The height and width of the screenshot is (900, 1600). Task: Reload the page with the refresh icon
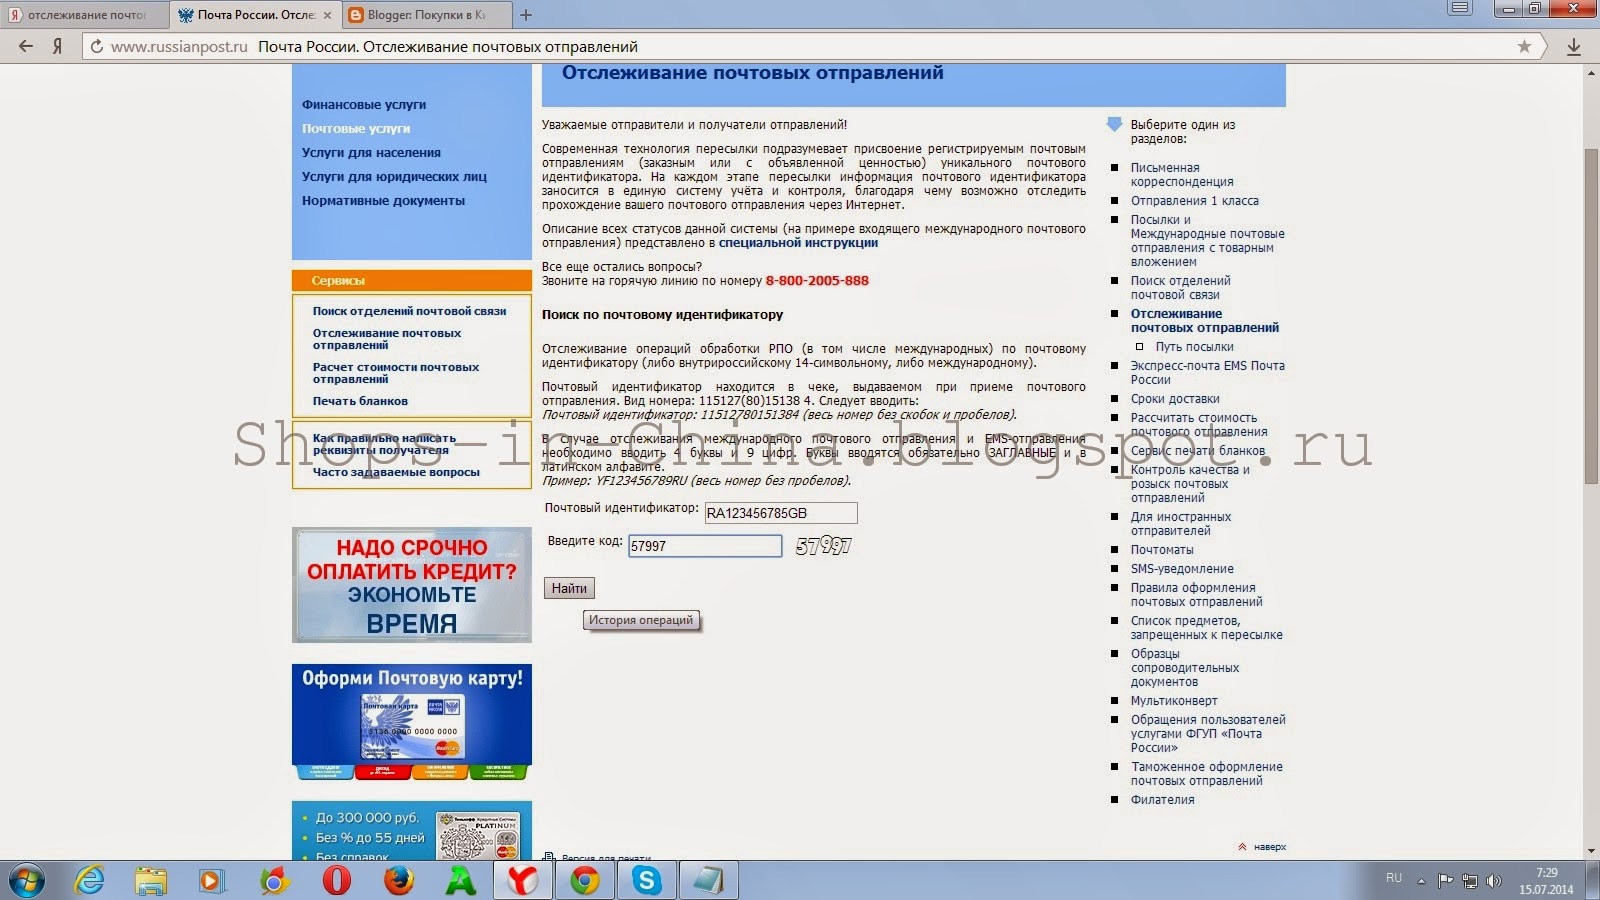pos(97,46)
